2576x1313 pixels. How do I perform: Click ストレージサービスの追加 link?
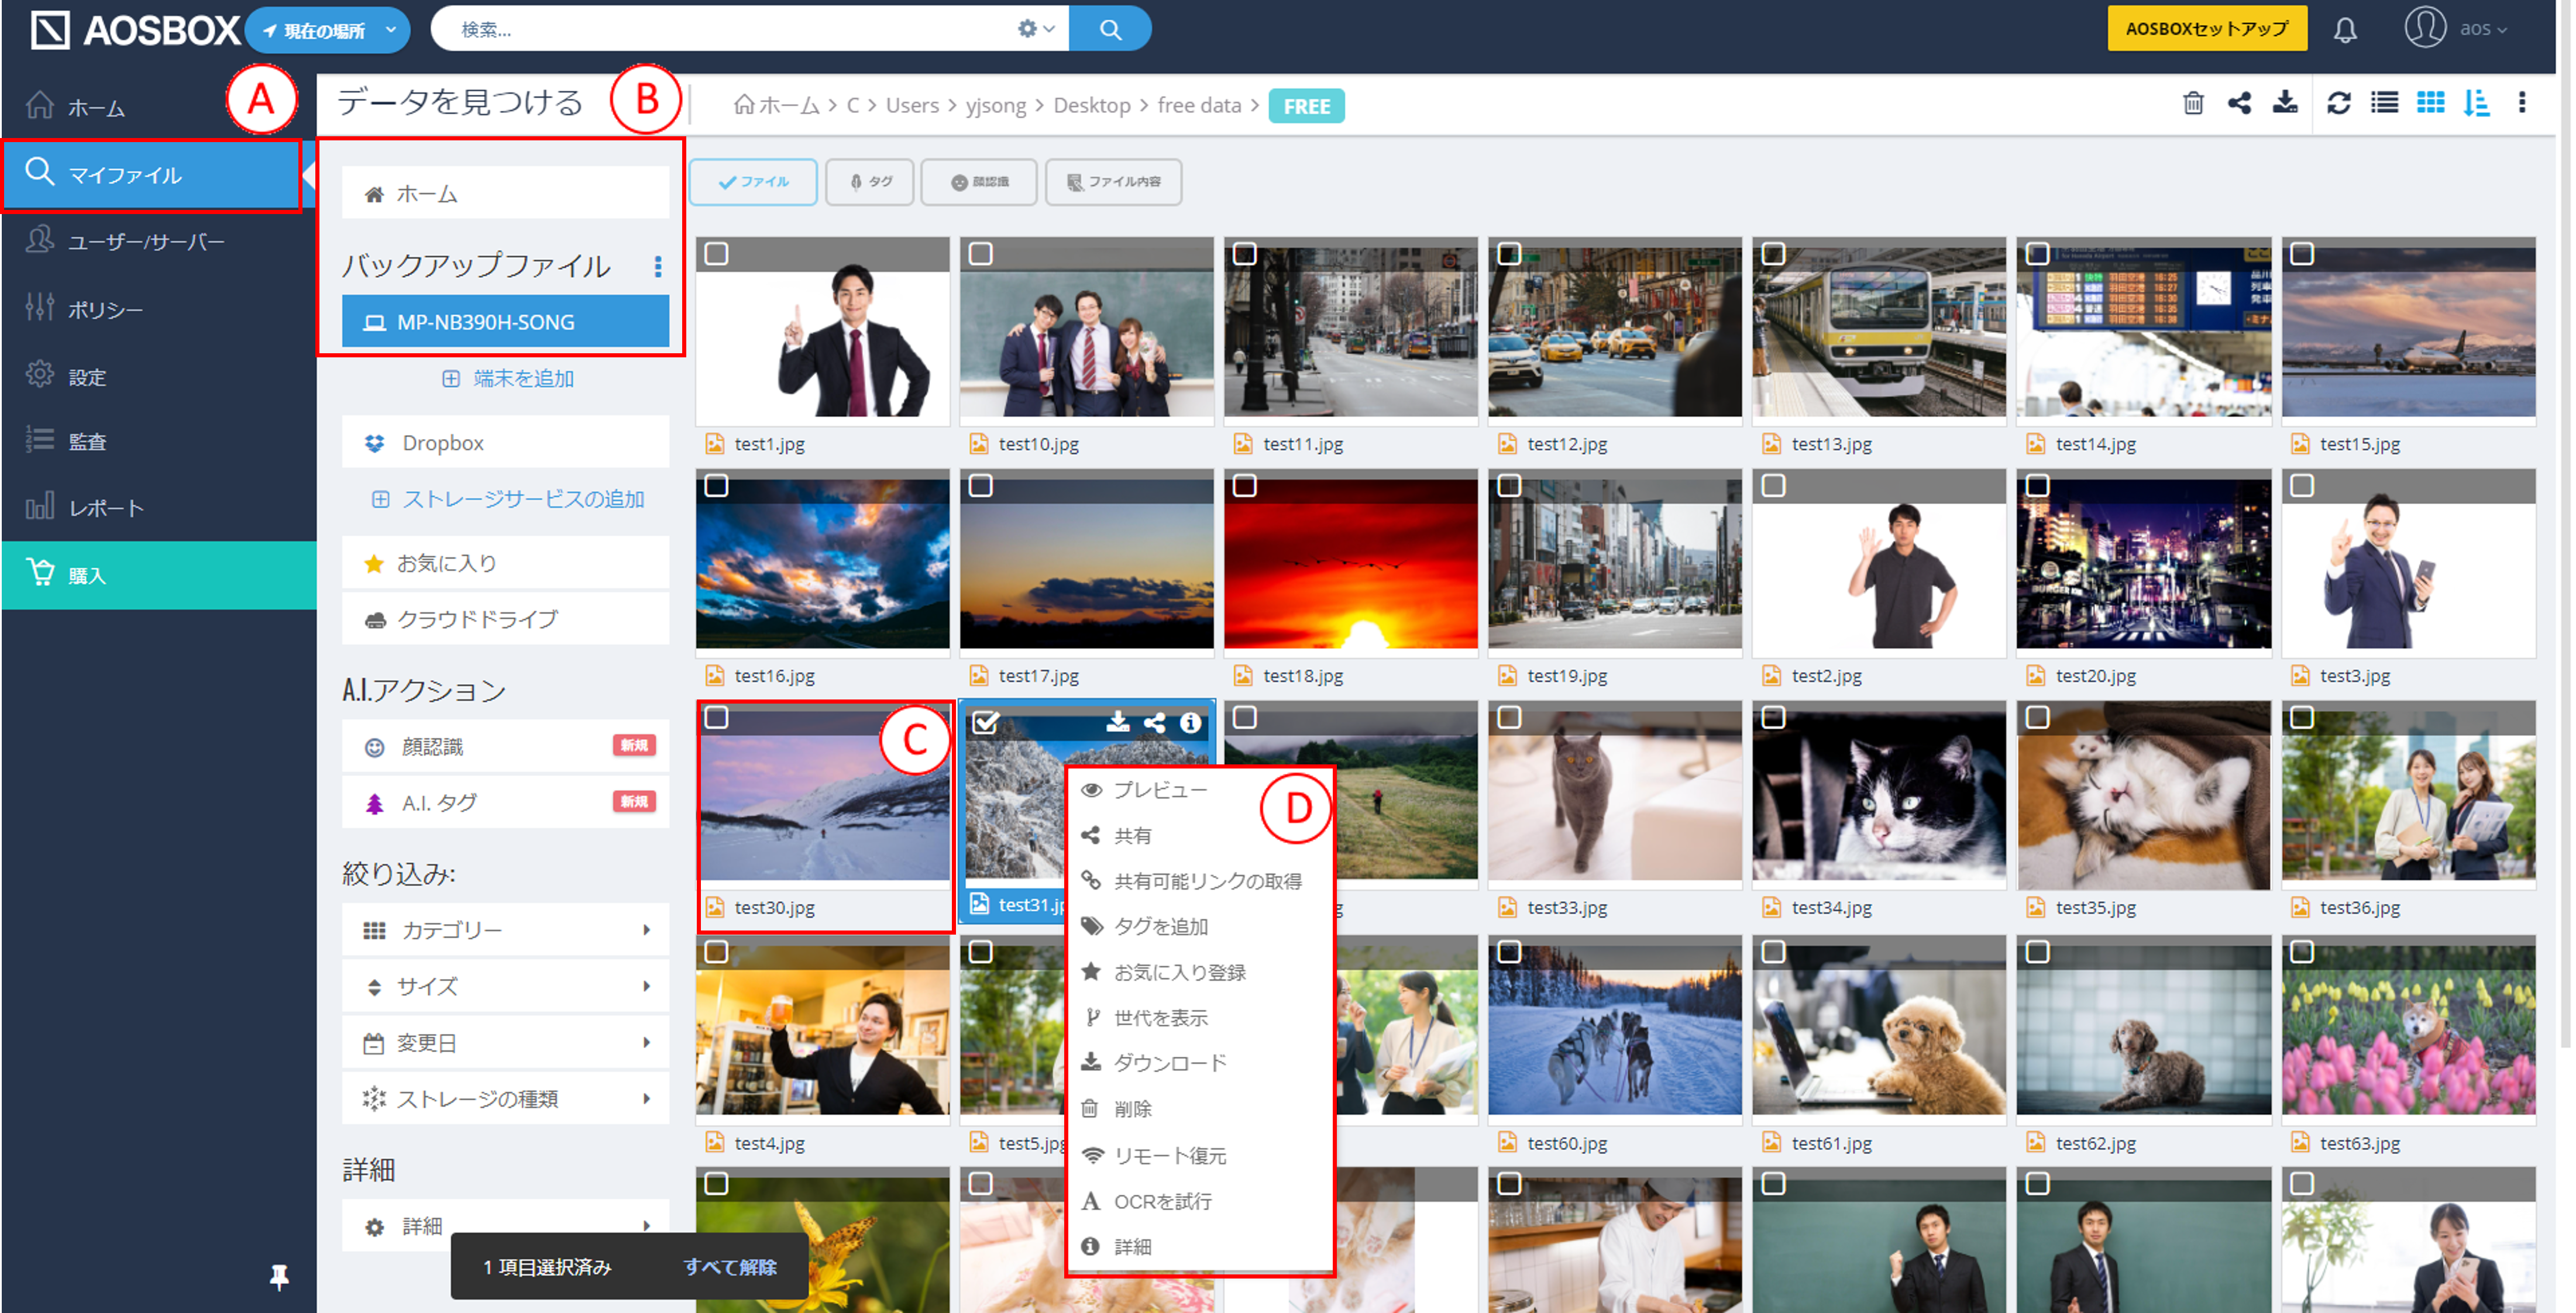point(508,499)
